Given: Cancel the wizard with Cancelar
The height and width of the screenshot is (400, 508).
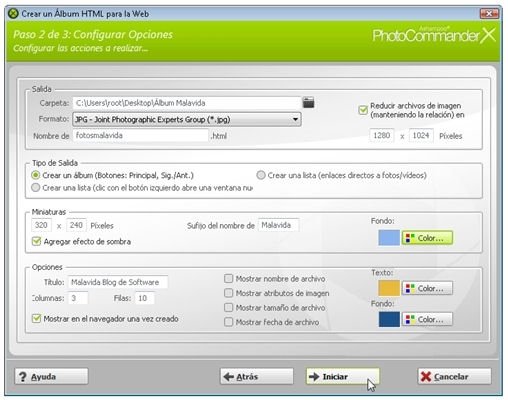Looking at the screenshot, I should 454,377.
